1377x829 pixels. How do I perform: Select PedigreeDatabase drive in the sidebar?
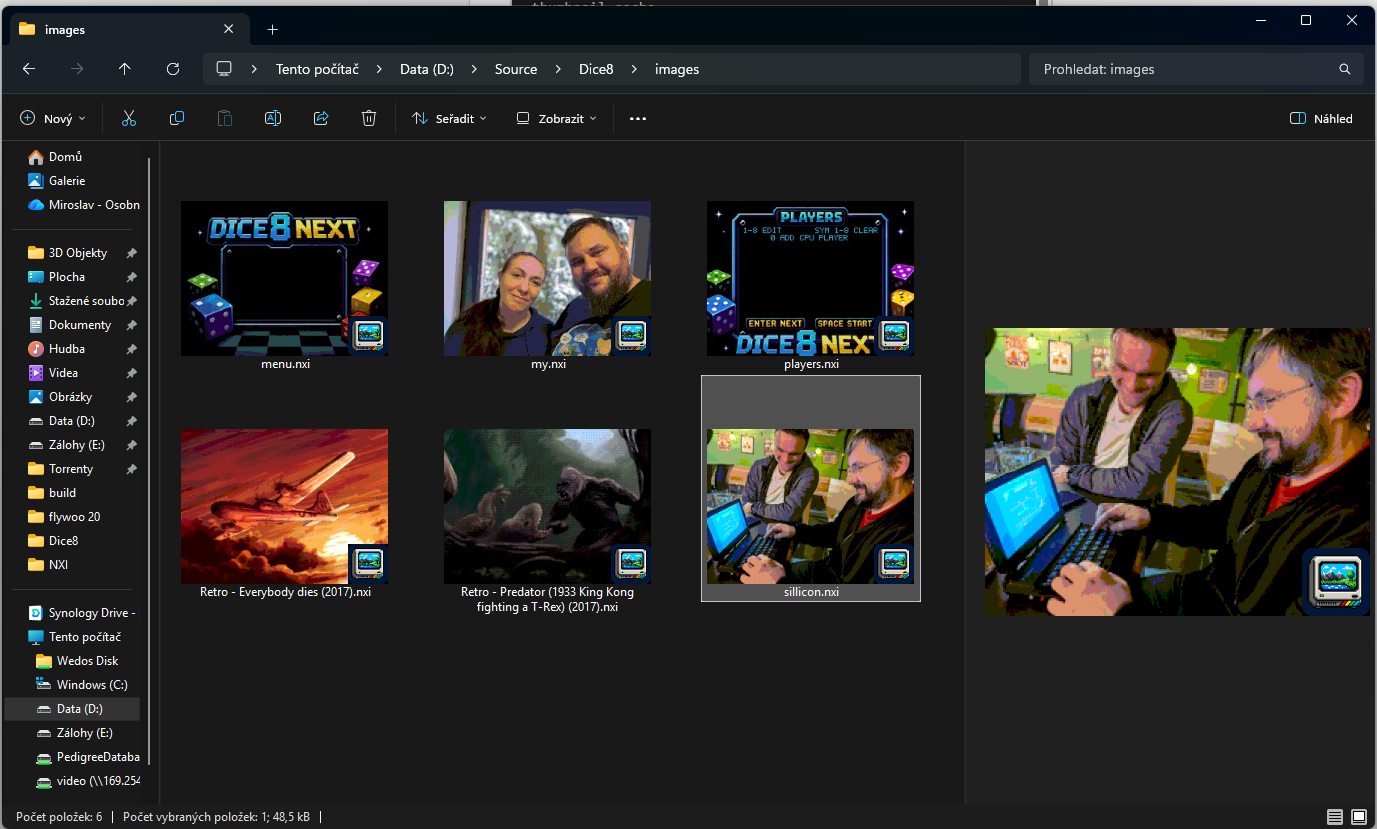pyautogui.click(x=87, y=757)
